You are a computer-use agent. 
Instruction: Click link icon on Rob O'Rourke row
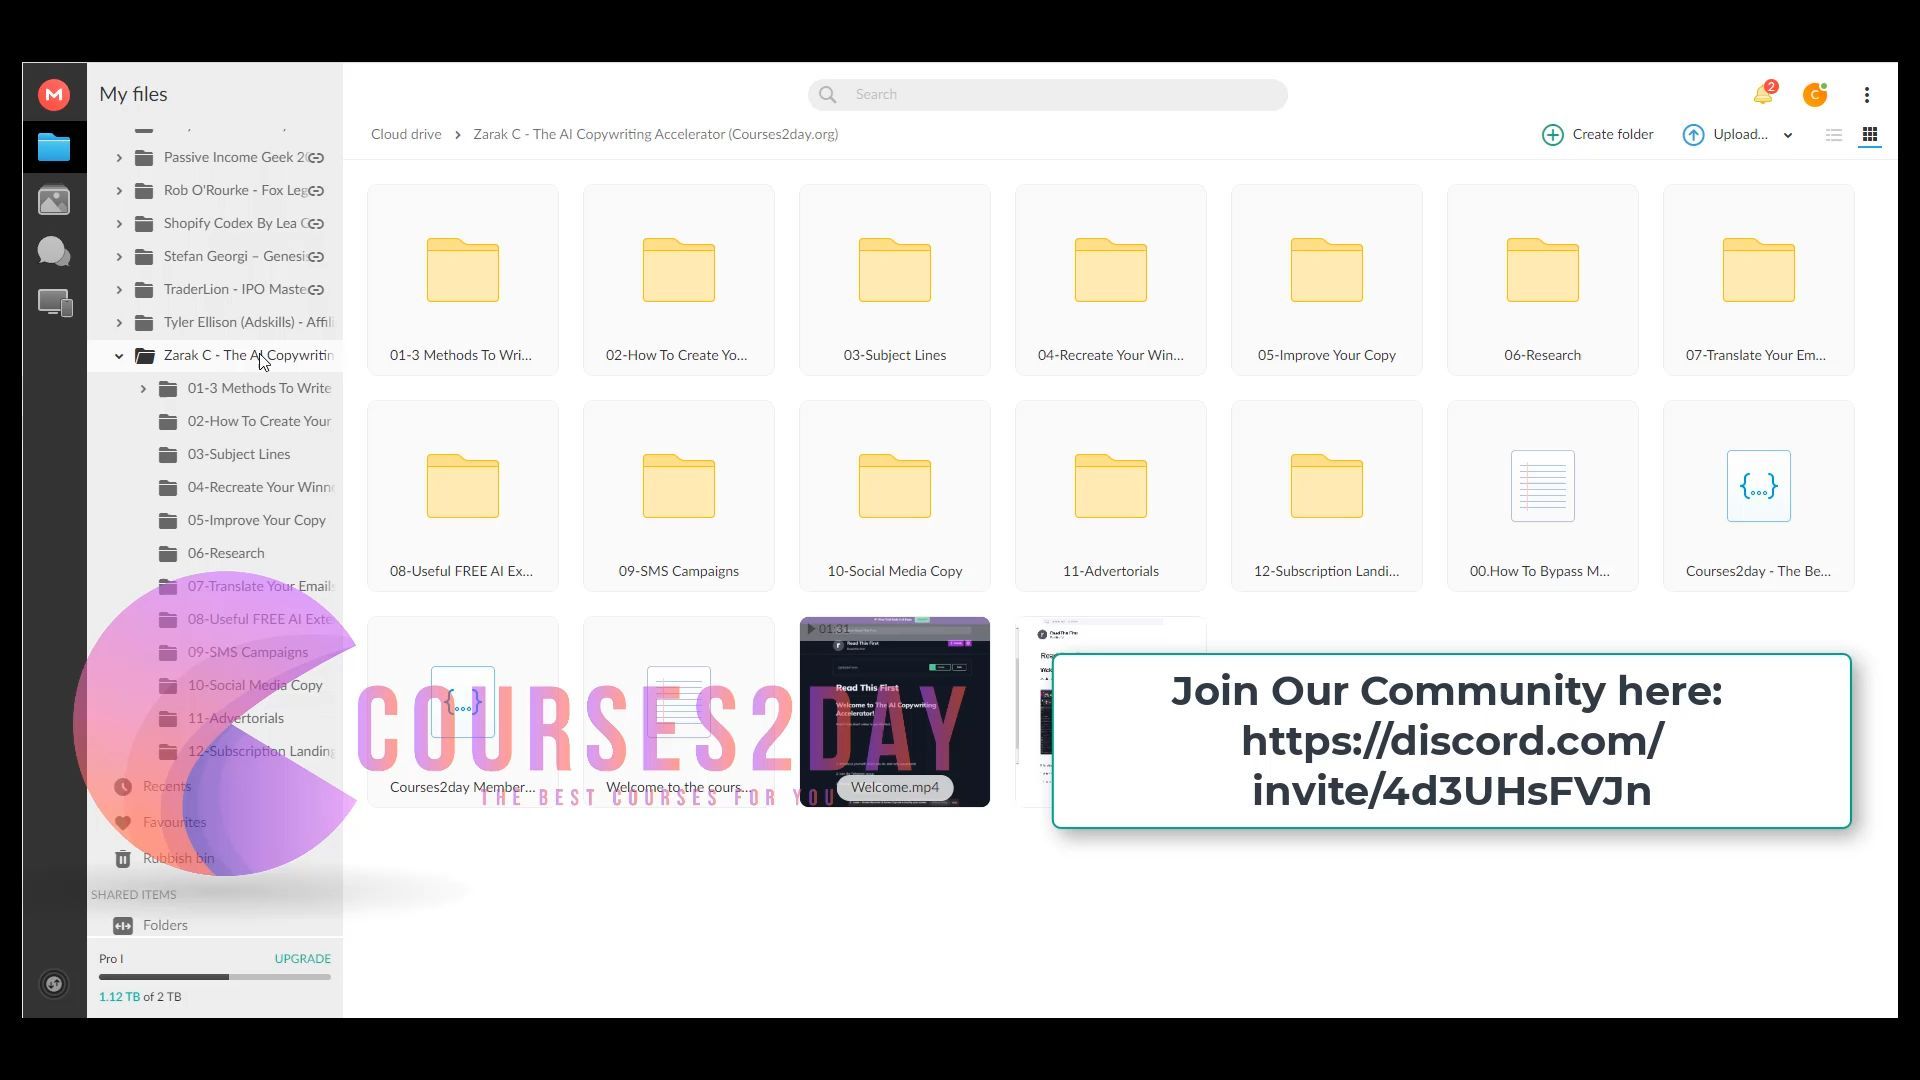(x=315, y=190)
